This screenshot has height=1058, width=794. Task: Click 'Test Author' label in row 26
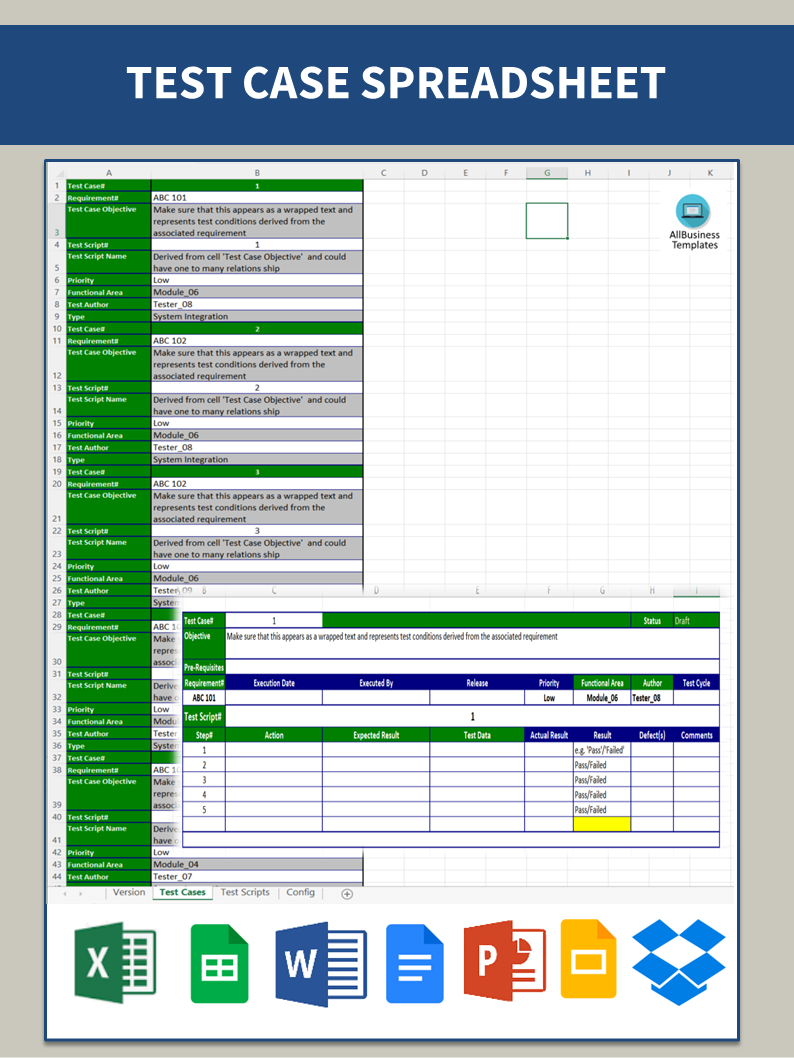pyautogui.click(x=109, y=590)
